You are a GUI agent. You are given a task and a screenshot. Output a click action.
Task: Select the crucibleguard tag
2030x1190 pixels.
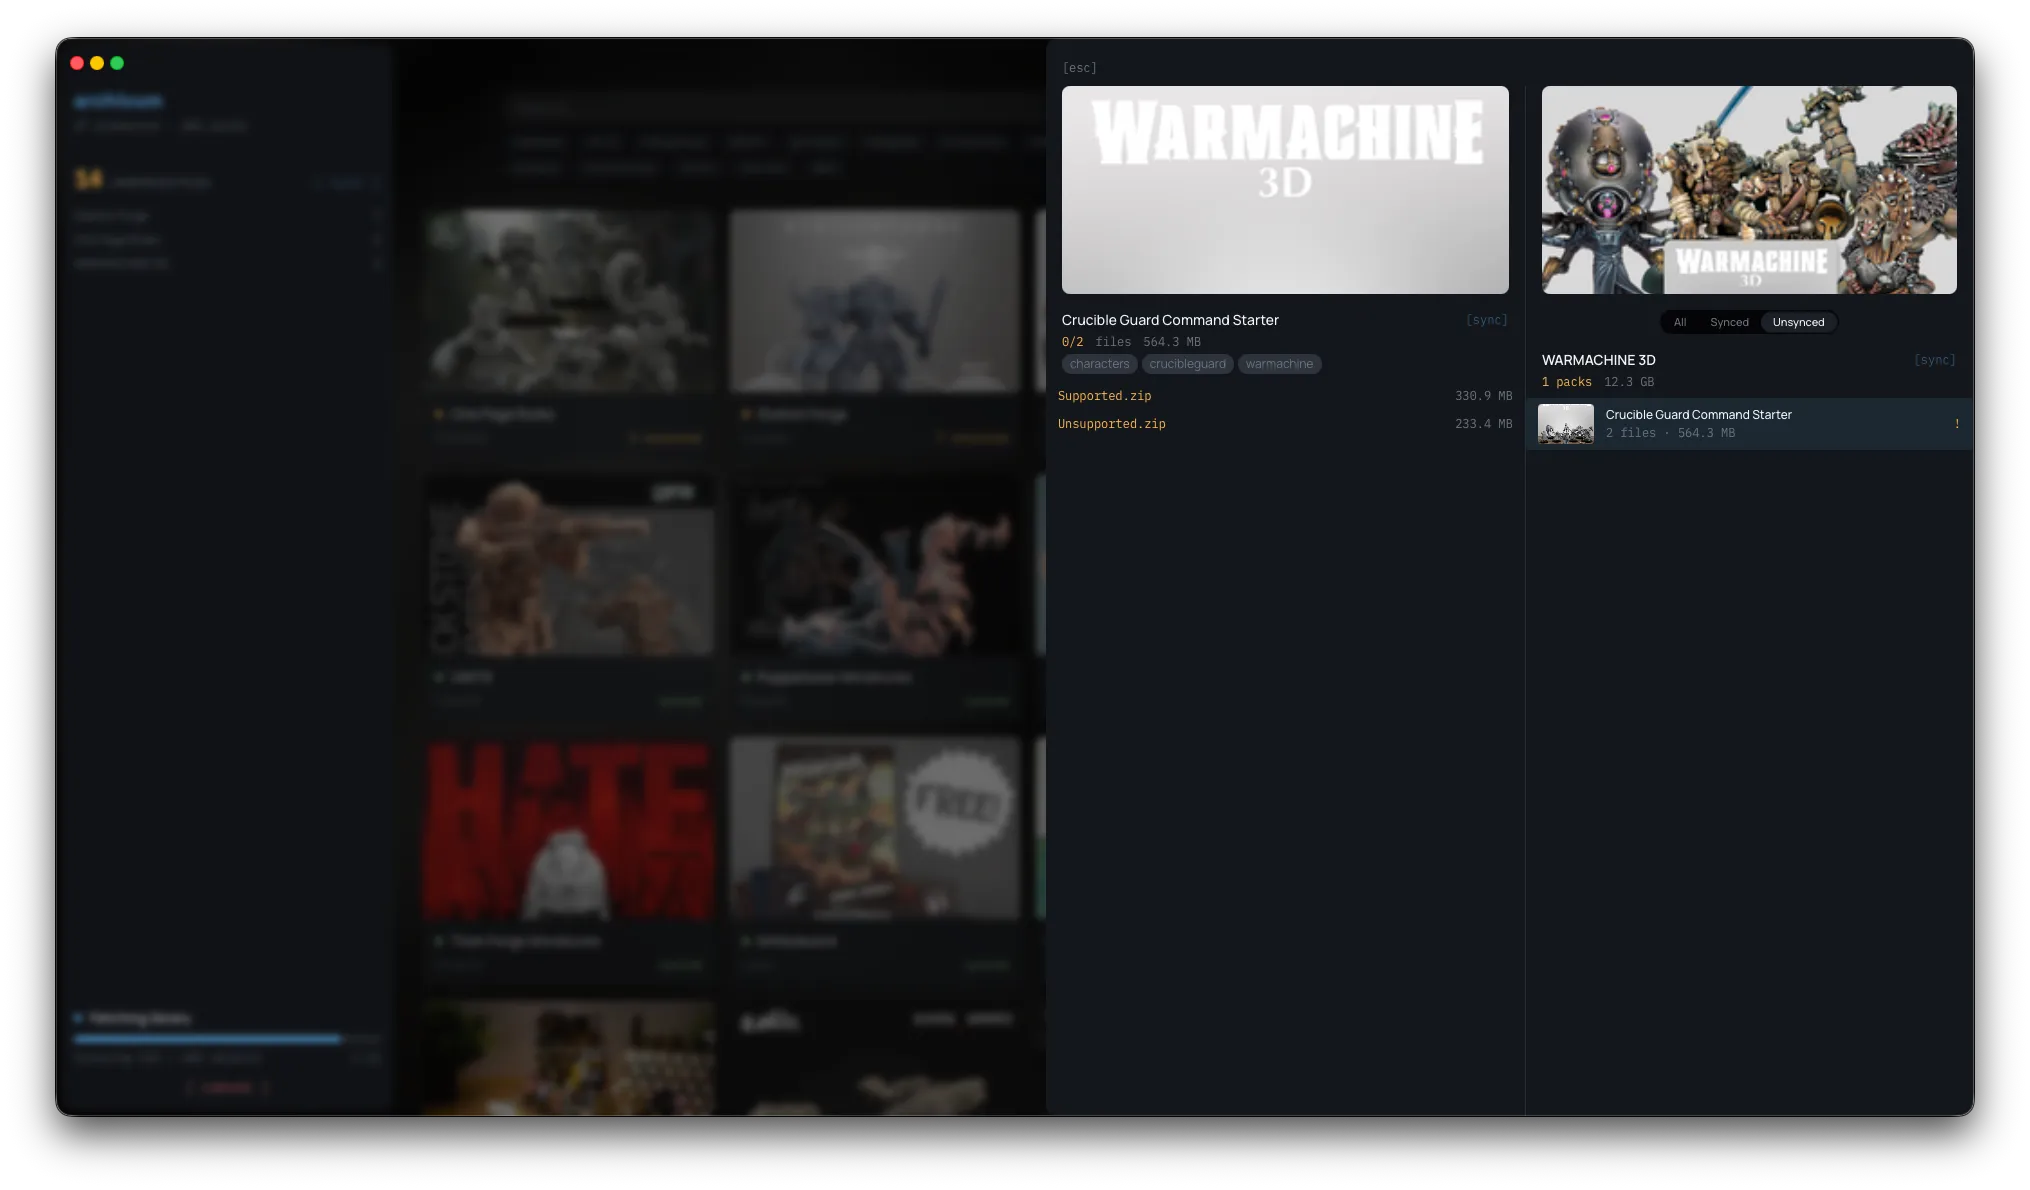1187,364
